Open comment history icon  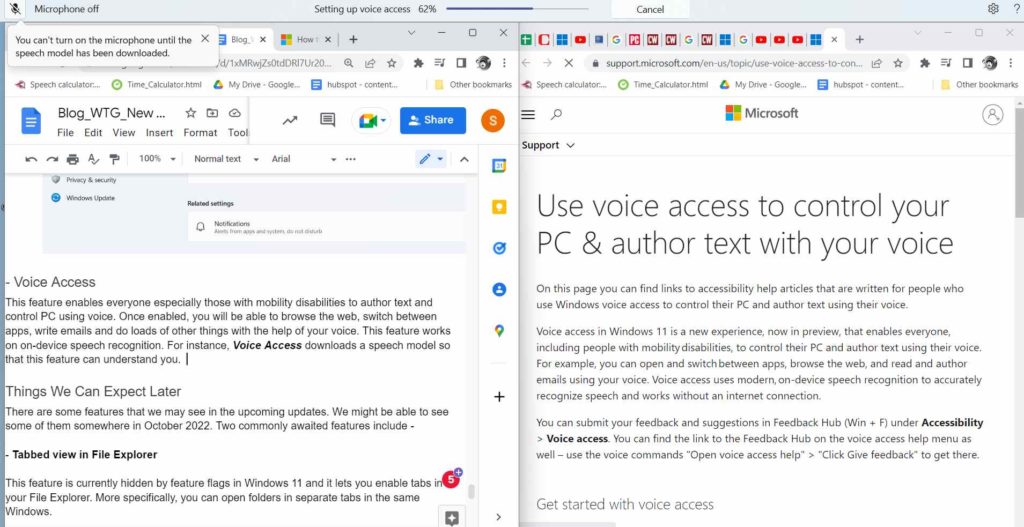327,120
